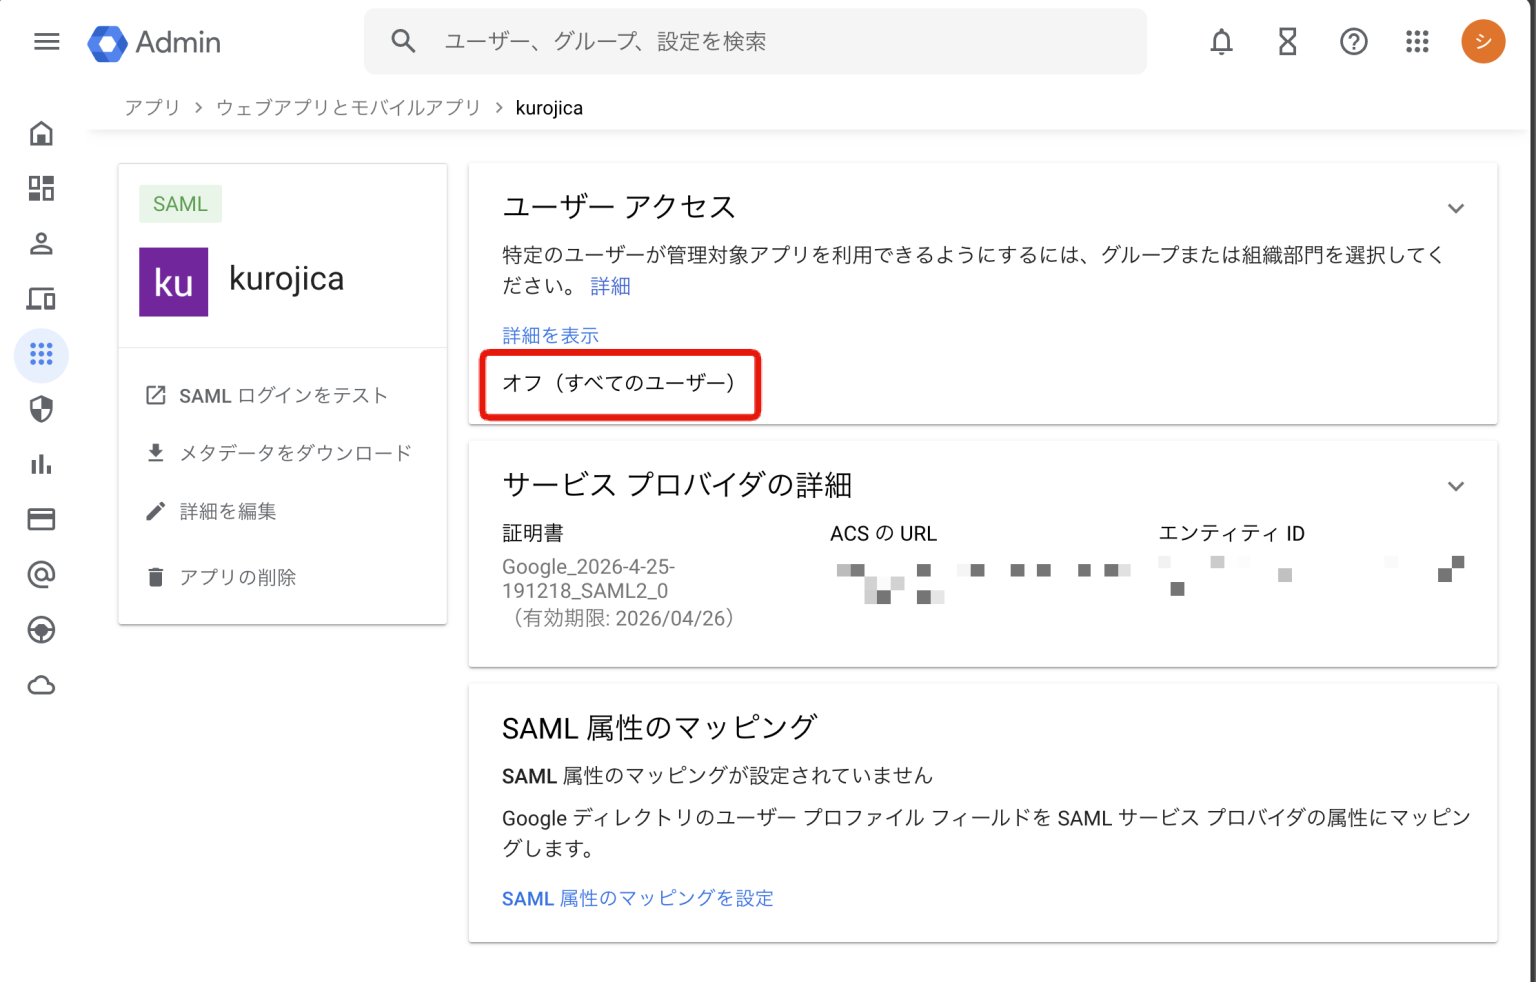
Task: Click the 有効期限 2026/04/26 text
Action: (x=624, y=619)
